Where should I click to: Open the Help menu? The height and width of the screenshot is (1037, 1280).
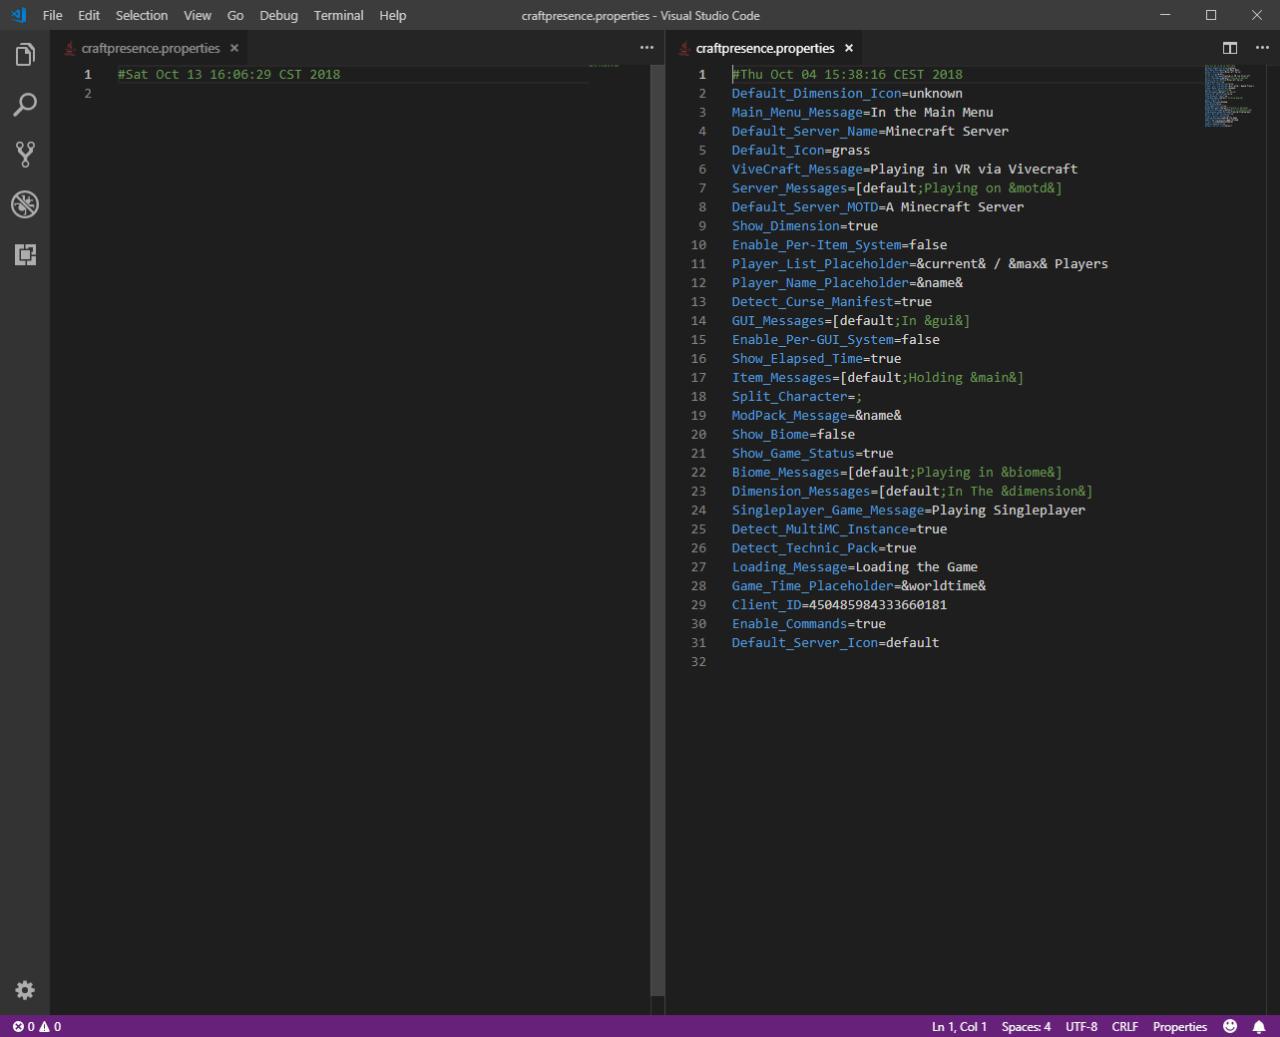coord(392,15)
